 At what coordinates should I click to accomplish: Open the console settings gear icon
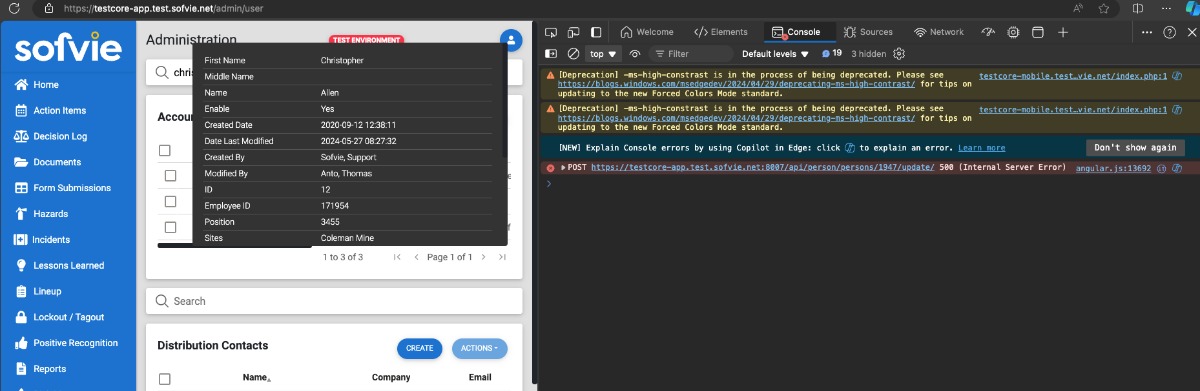coord(899,54)
